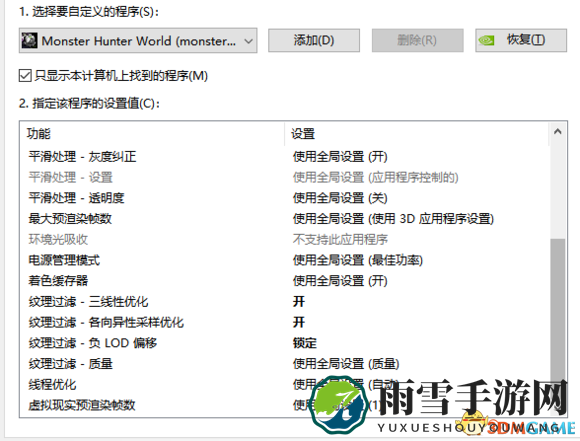580x441 pixels.
Task: Select the 着色缓存器 feature row
Action: [x=285, y=281]
